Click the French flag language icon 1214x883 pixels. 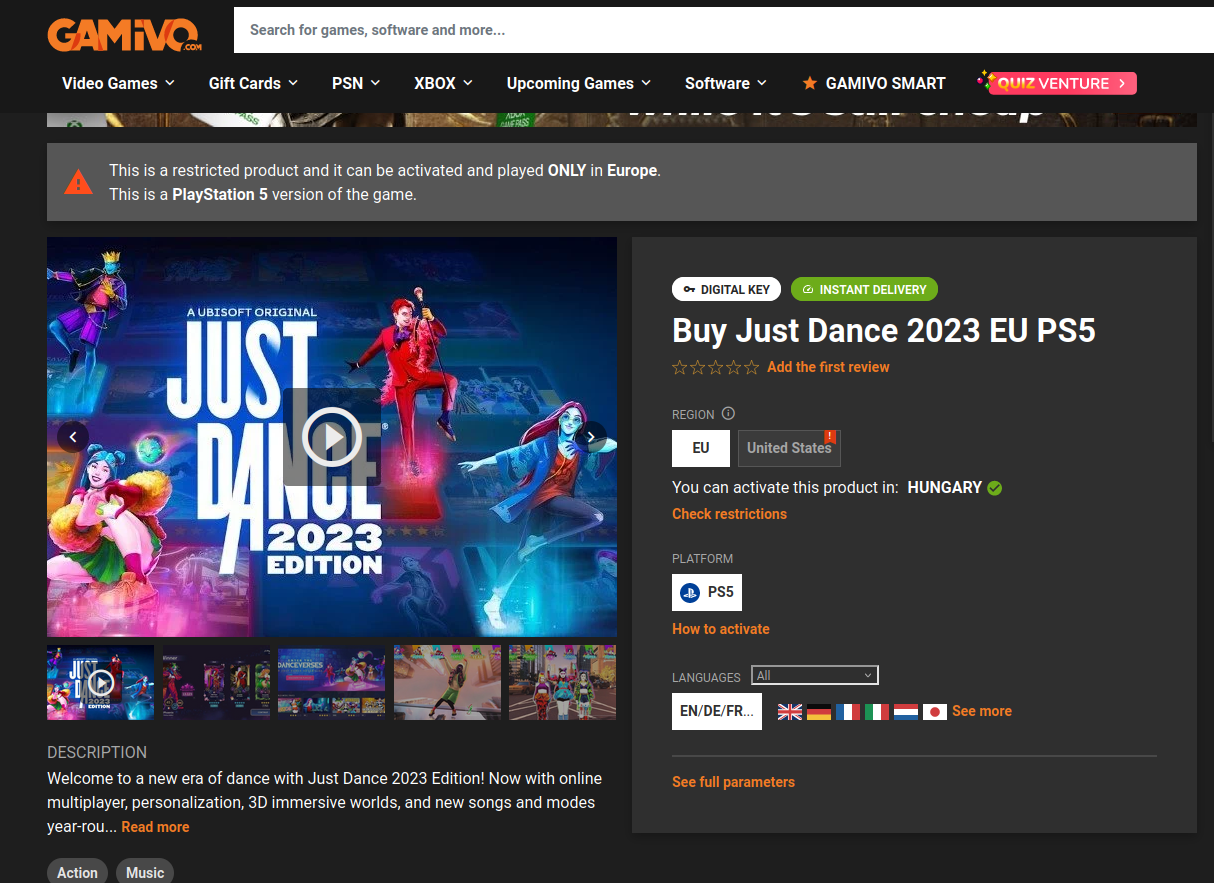tap(848, 712)
